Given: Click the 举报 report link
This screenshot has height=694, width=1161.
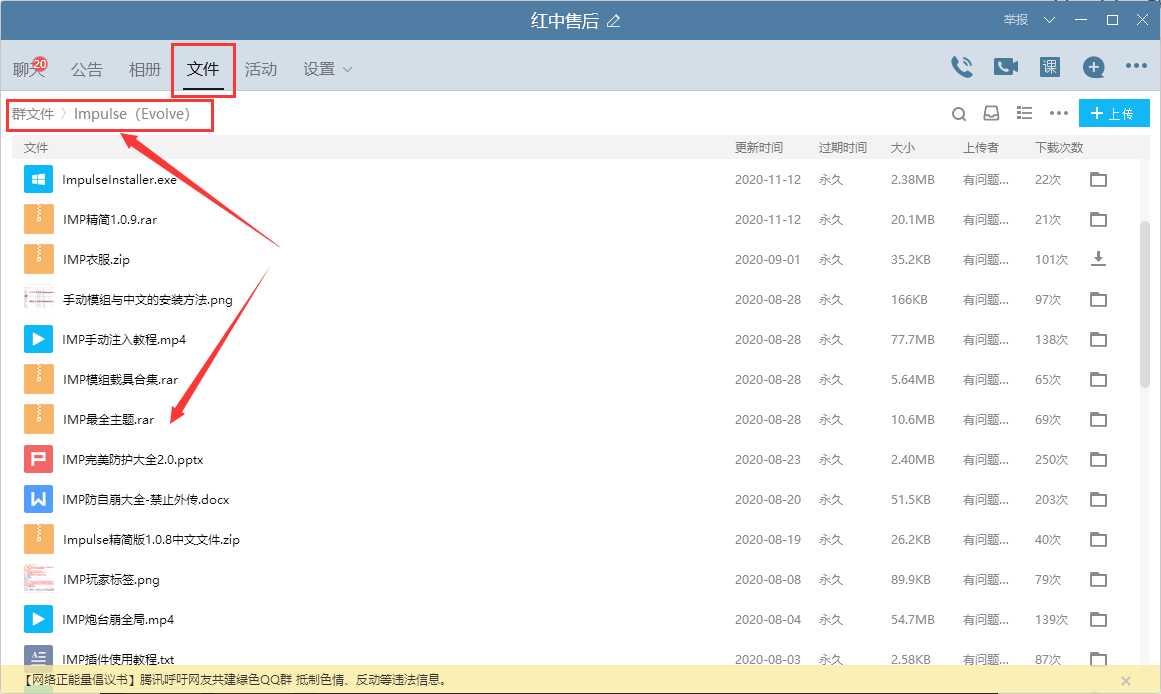Looking at the screenshot, I should [1015, 20].
